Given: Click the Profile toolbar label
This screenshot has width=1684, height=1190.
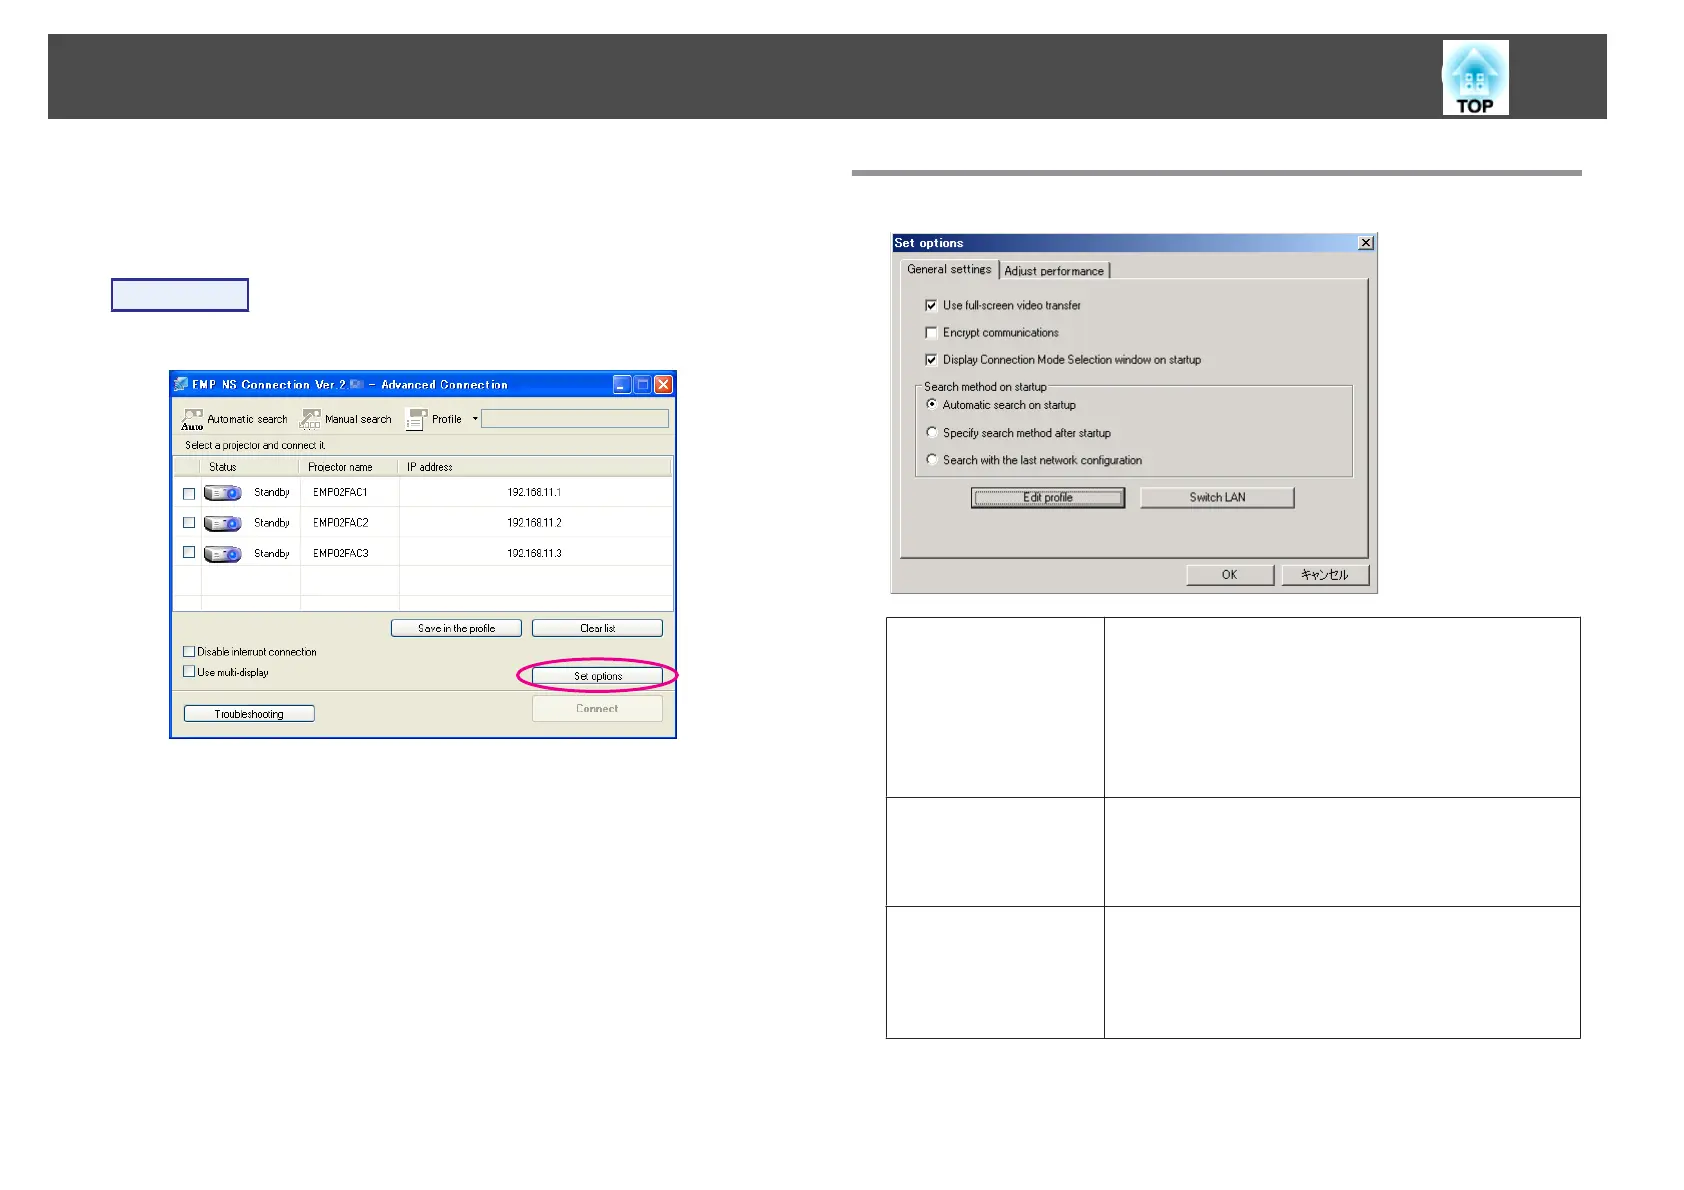Looking at the screenshot, I should (447, 420).
